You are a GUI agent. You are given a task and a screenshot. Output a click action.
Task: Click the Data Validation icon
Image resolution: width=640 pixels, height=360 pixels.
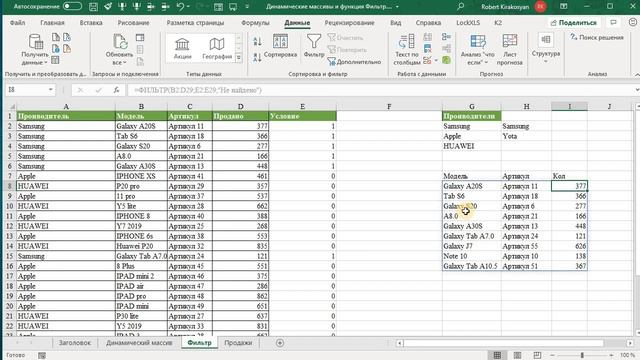427,61
